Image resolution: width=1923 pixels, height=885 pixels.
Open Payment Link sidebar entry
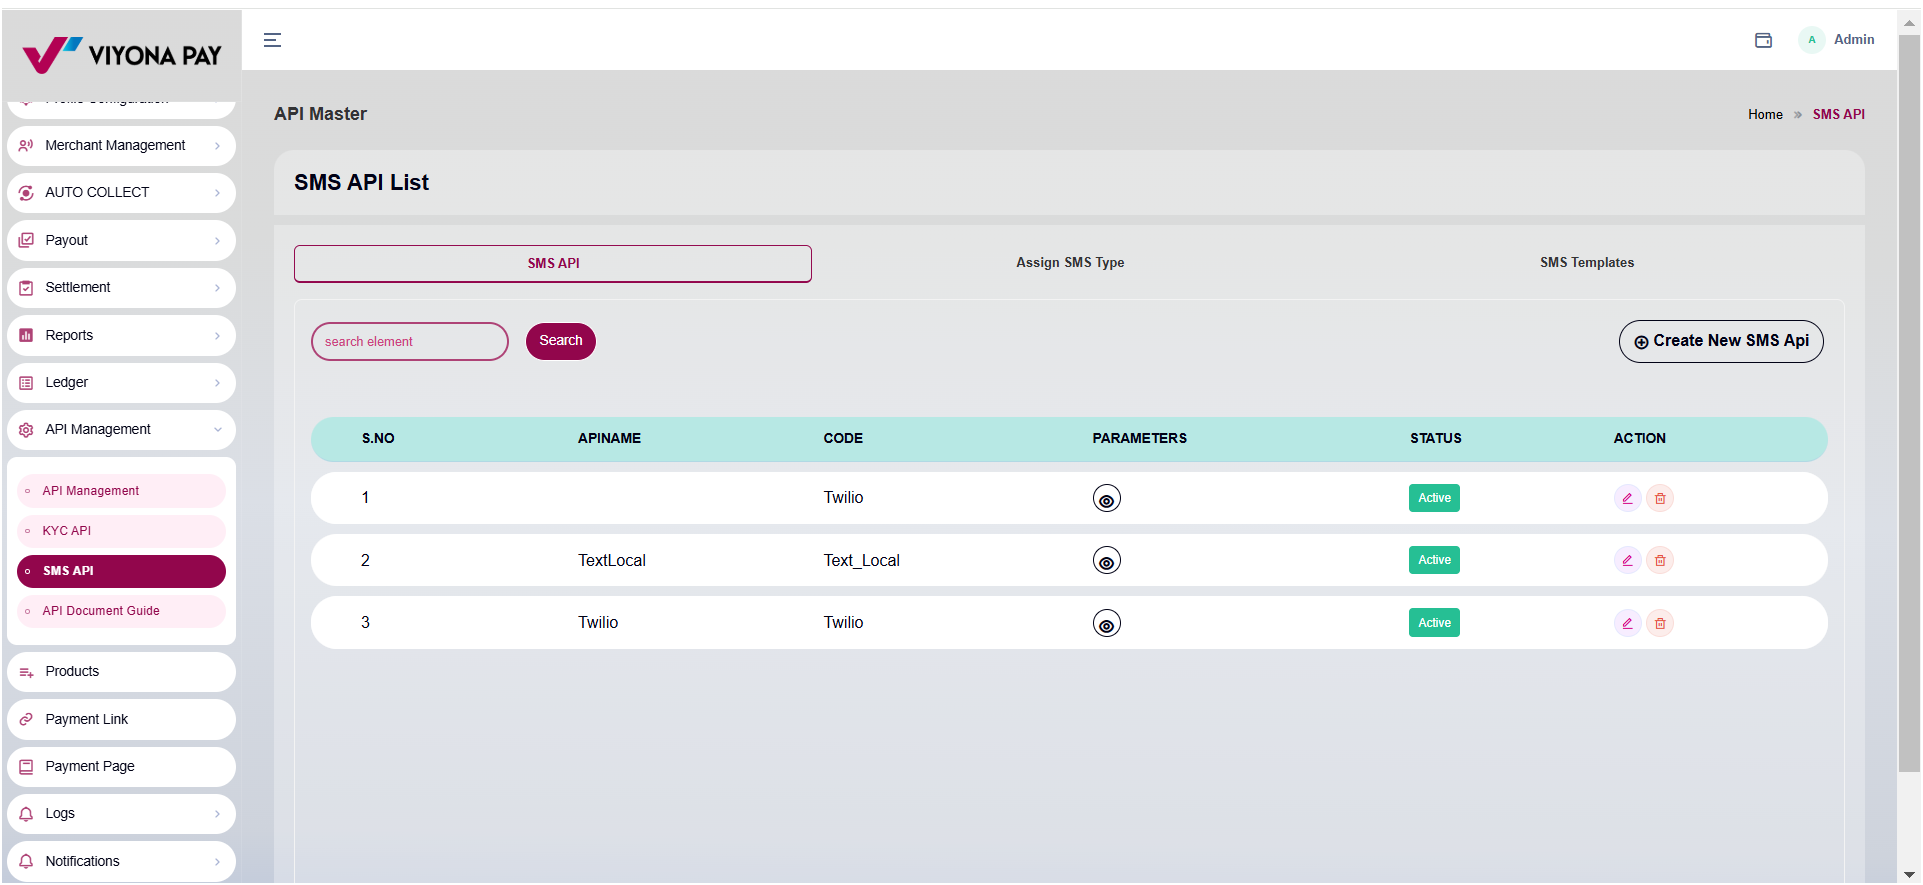121,720
